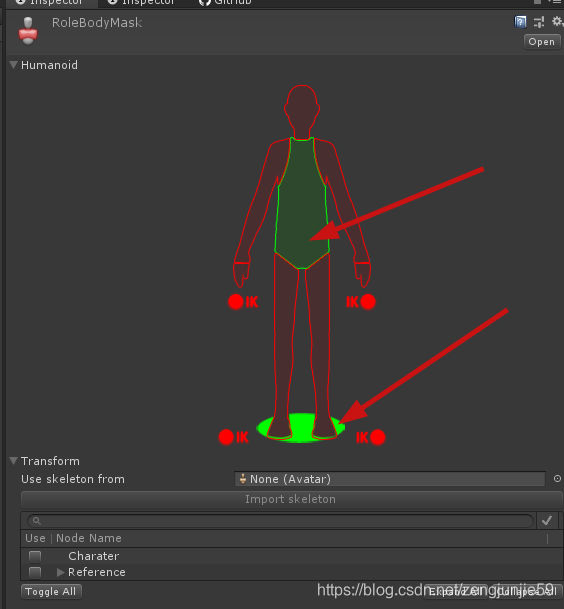The width and height of the screenshot is (564, 609).
Task: Click the checkmark button beside search
Action: [x=547, y=520]
